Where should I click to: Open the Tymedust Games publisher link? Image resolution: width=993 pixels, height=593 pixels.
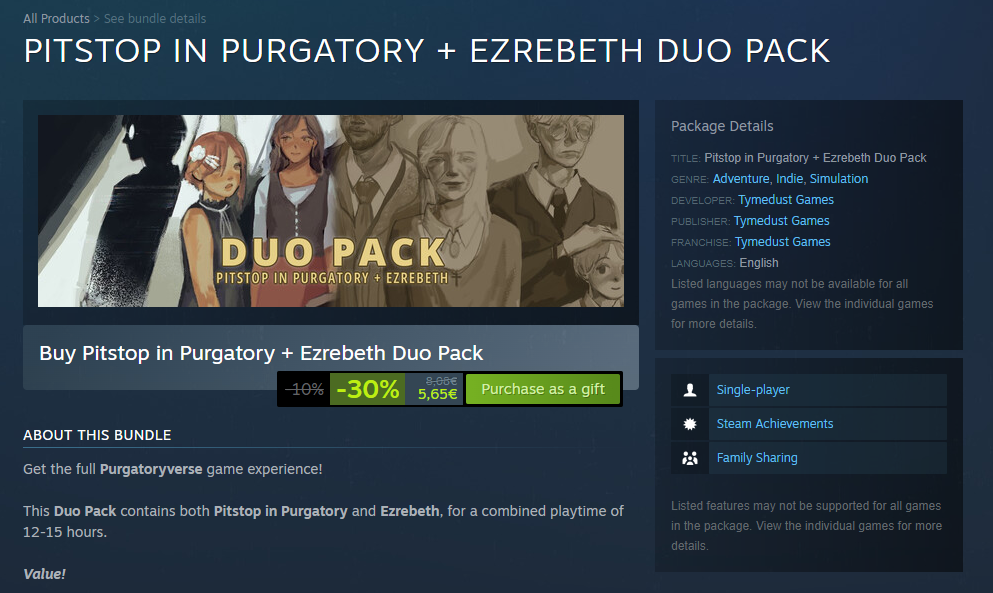coord(781,220)
